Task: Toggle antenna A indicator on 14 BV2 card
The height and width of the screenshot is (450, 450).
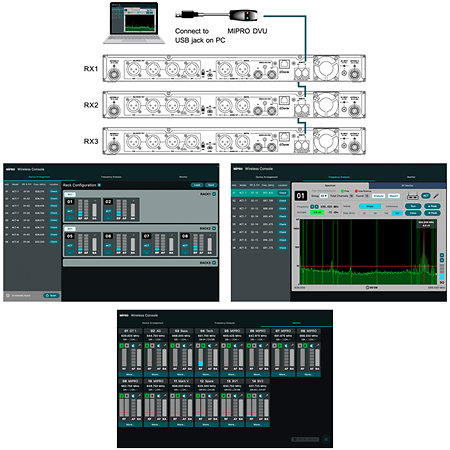Action: click(x=249, y=396)
